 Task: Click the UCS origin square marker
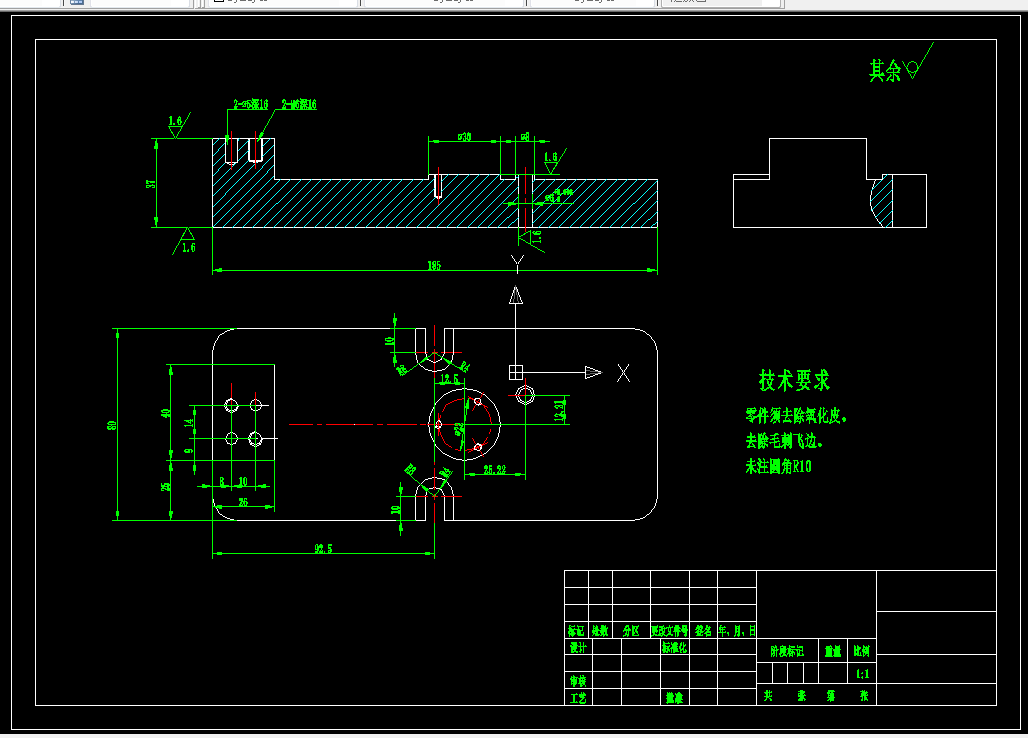coord(516,372)
